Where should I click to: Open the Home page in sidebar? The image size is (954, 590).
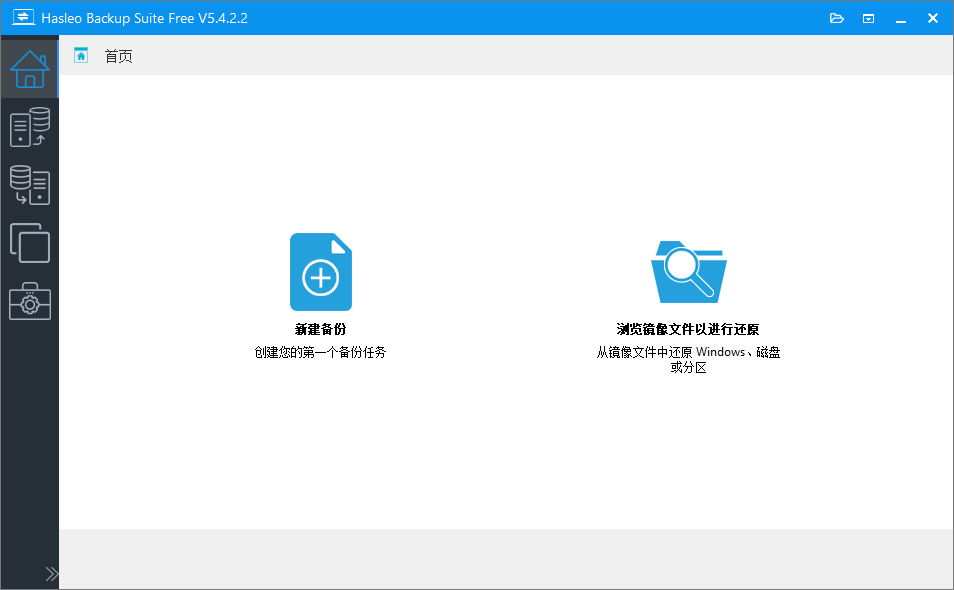coord(29,68)
